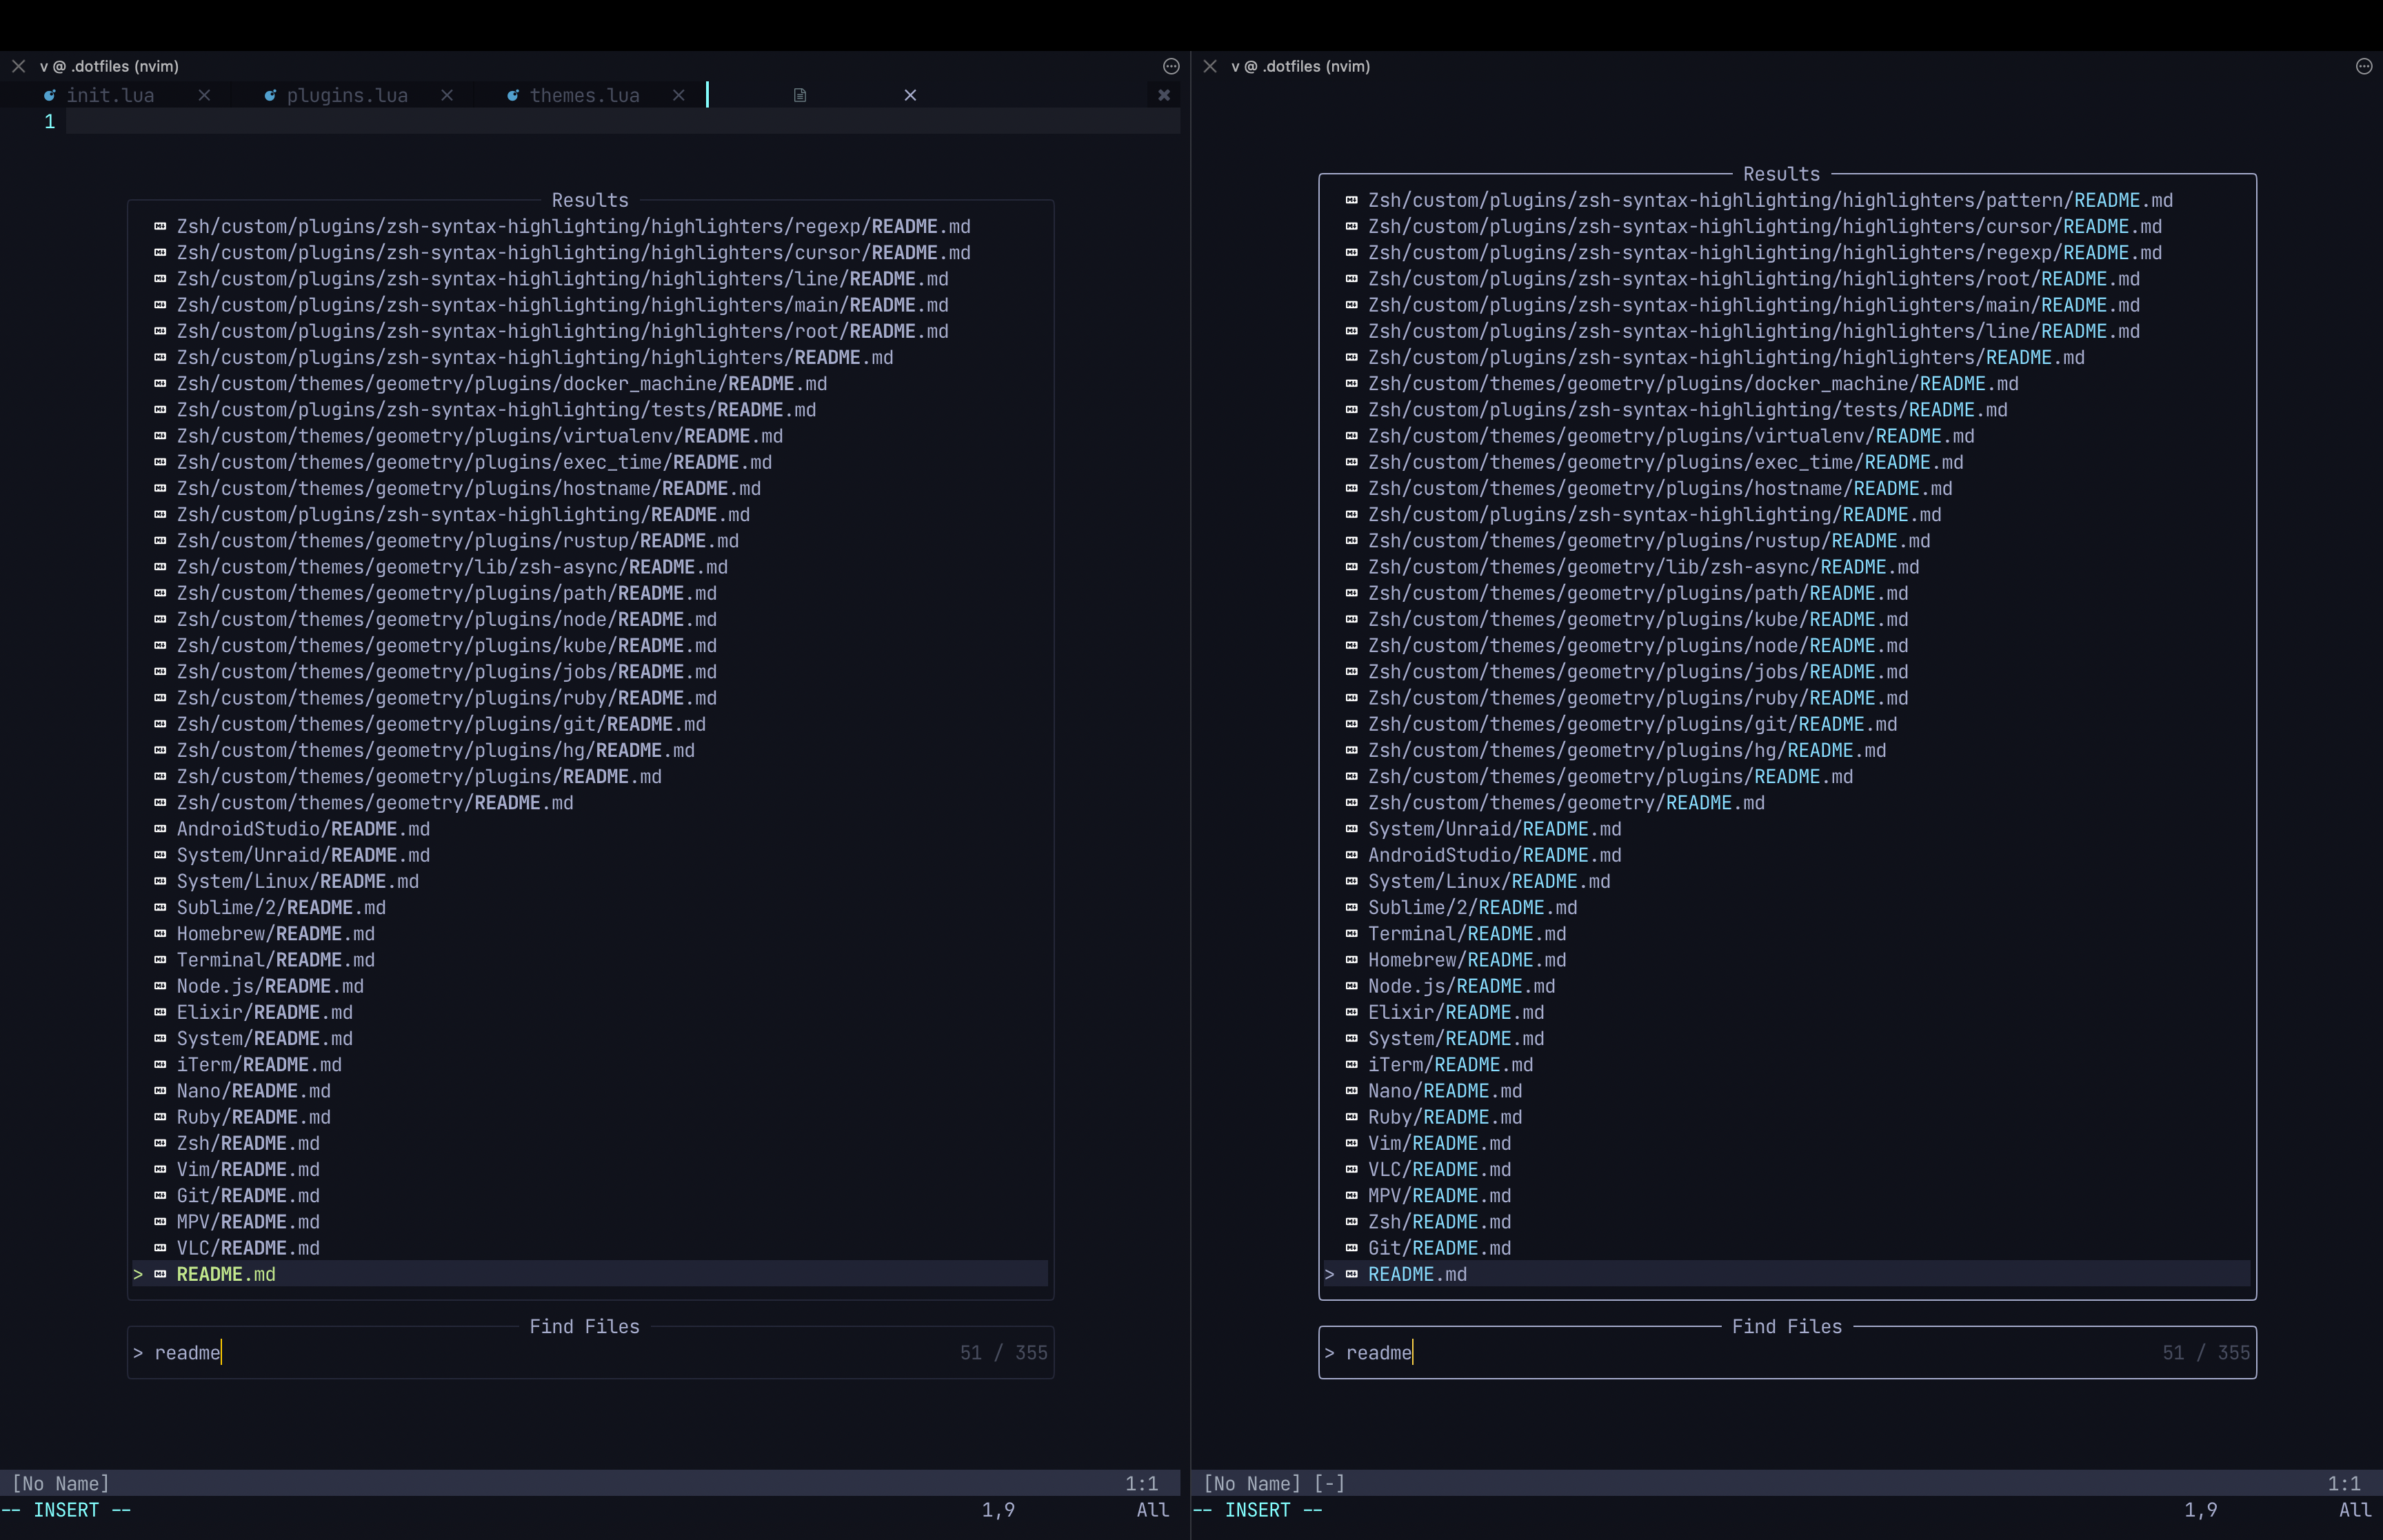Open the left pane options ellipsis menu
Screen dimensions: 2383x1540
(1171, 66)
